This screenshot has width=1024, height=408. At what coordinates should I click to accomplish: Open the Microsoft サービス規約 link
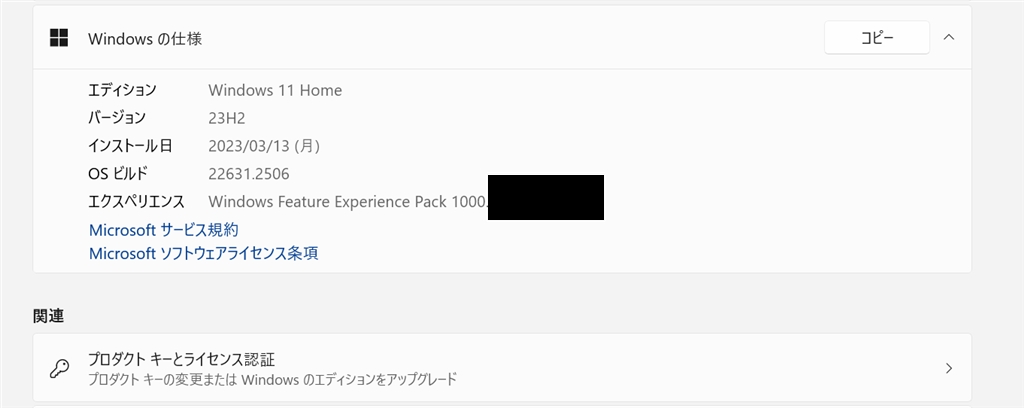164,230
